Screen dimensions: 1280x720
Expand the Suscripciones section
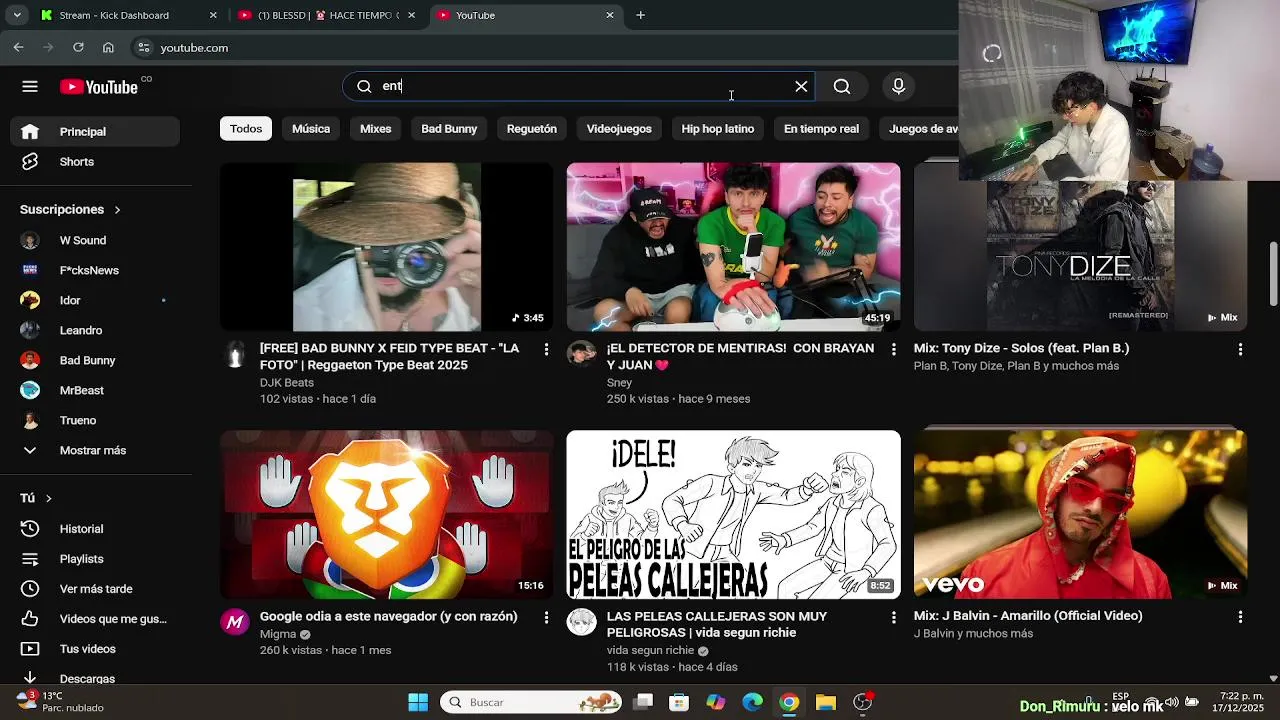pyautogui.click(x=70, y=209)
